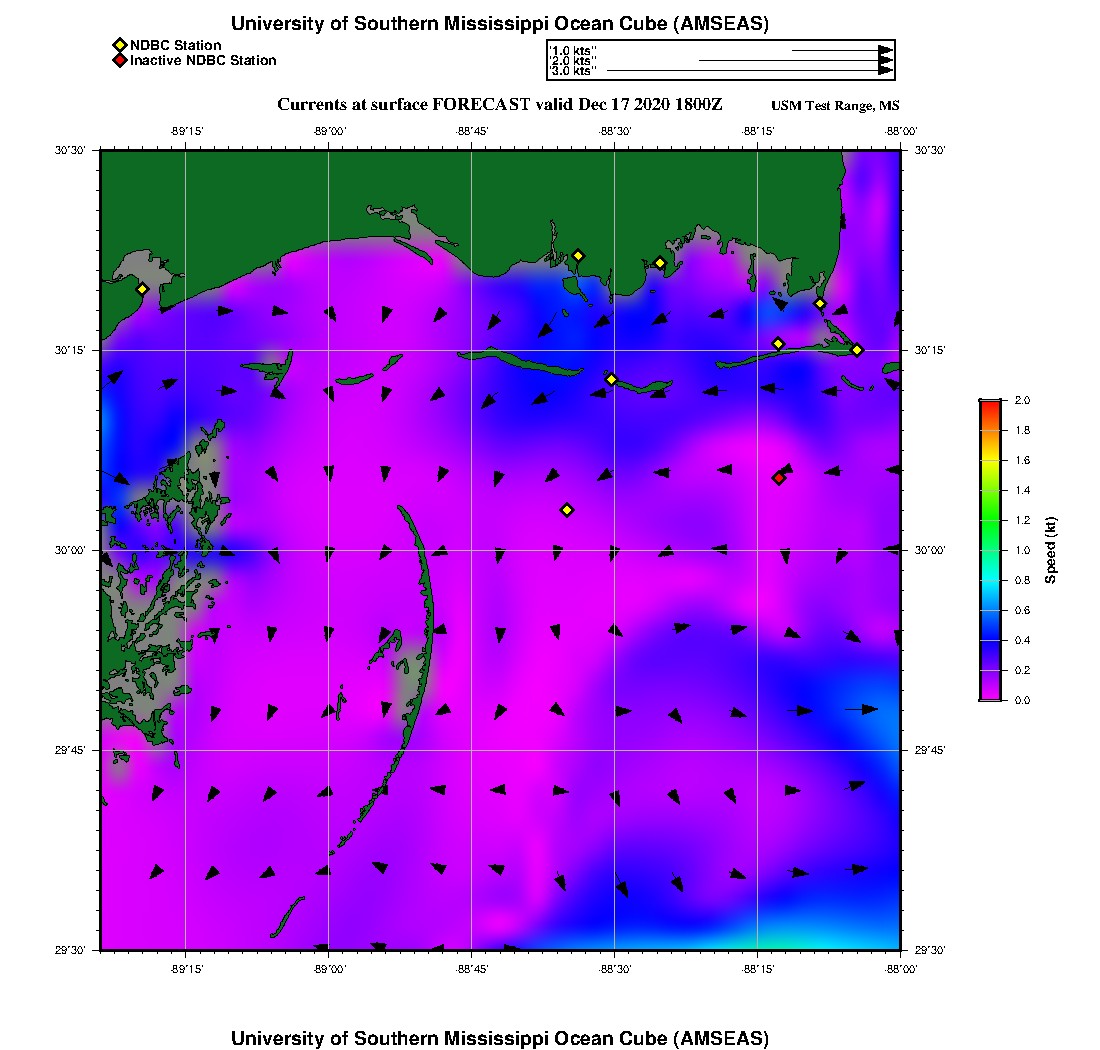Click the USM Test Range, MS label
Image resolution: width=1100 pixels, height=1050 pixels.
835,106
